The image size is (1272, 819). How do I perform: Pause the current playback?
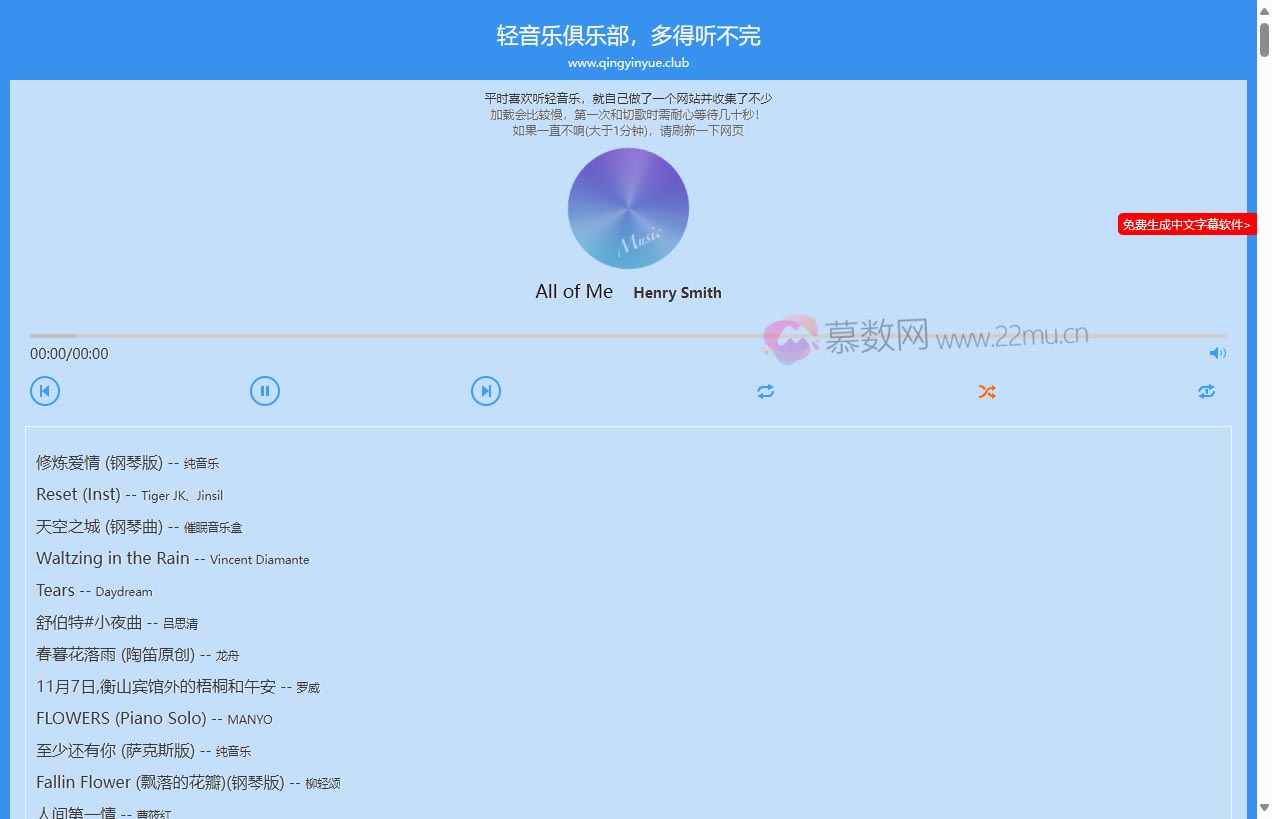coord(265,391)
